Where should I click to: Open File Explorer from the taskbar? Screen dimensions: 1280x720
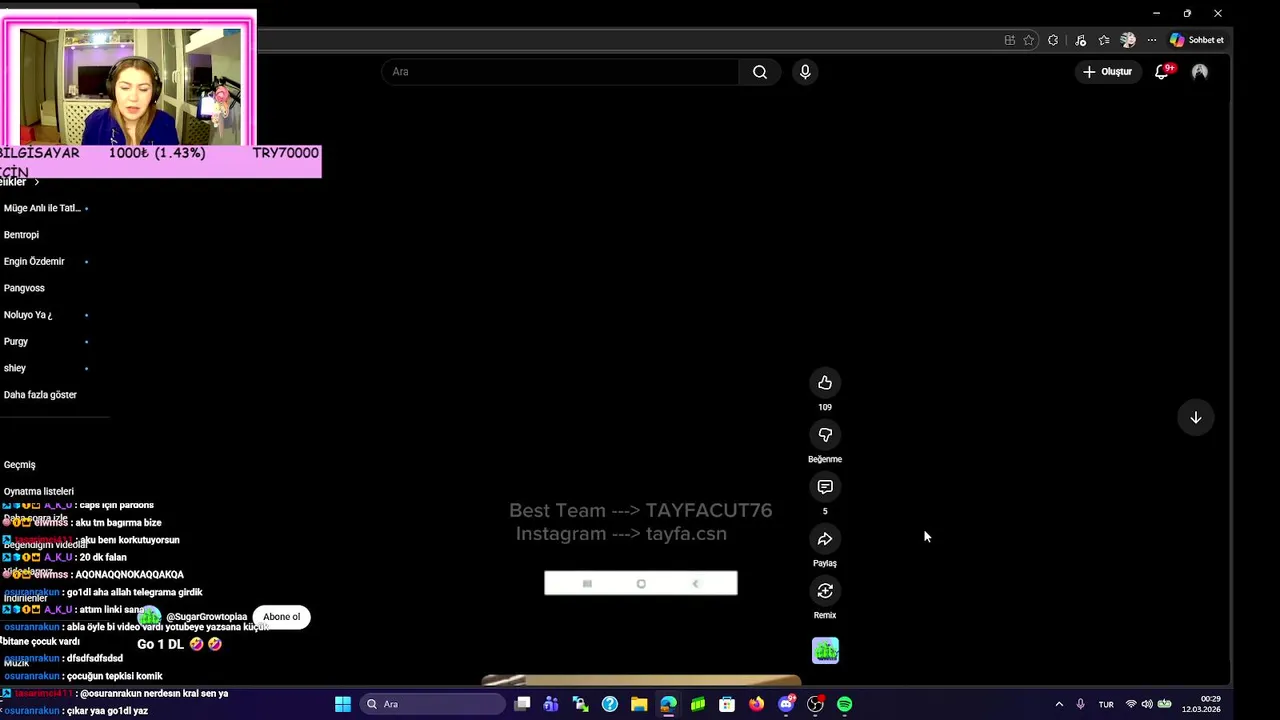pos(639,704)
